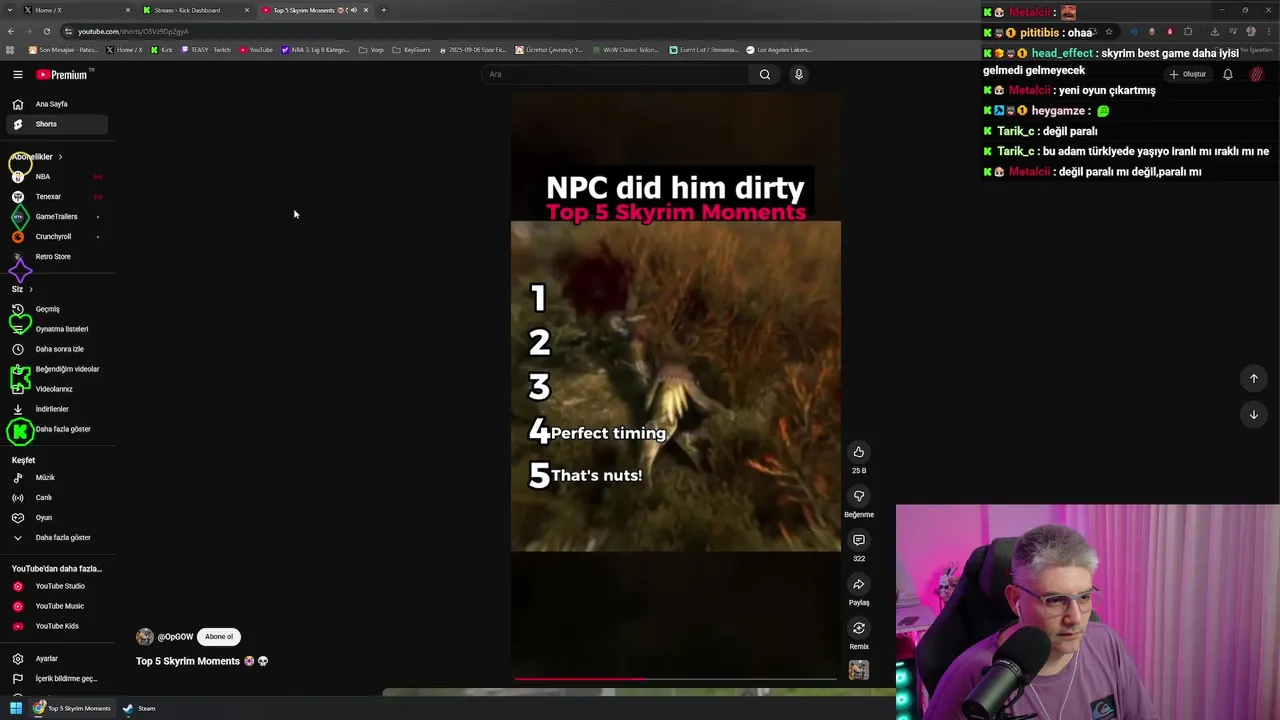Select Shorts in the sidebar
Image resolution: width=1280 pixels, height=720 pixels.
[x=56, y=124]
